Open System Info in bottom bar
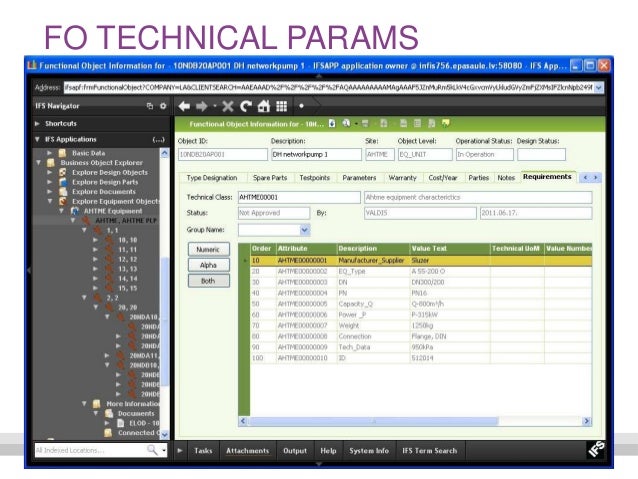 click(369, 451)
